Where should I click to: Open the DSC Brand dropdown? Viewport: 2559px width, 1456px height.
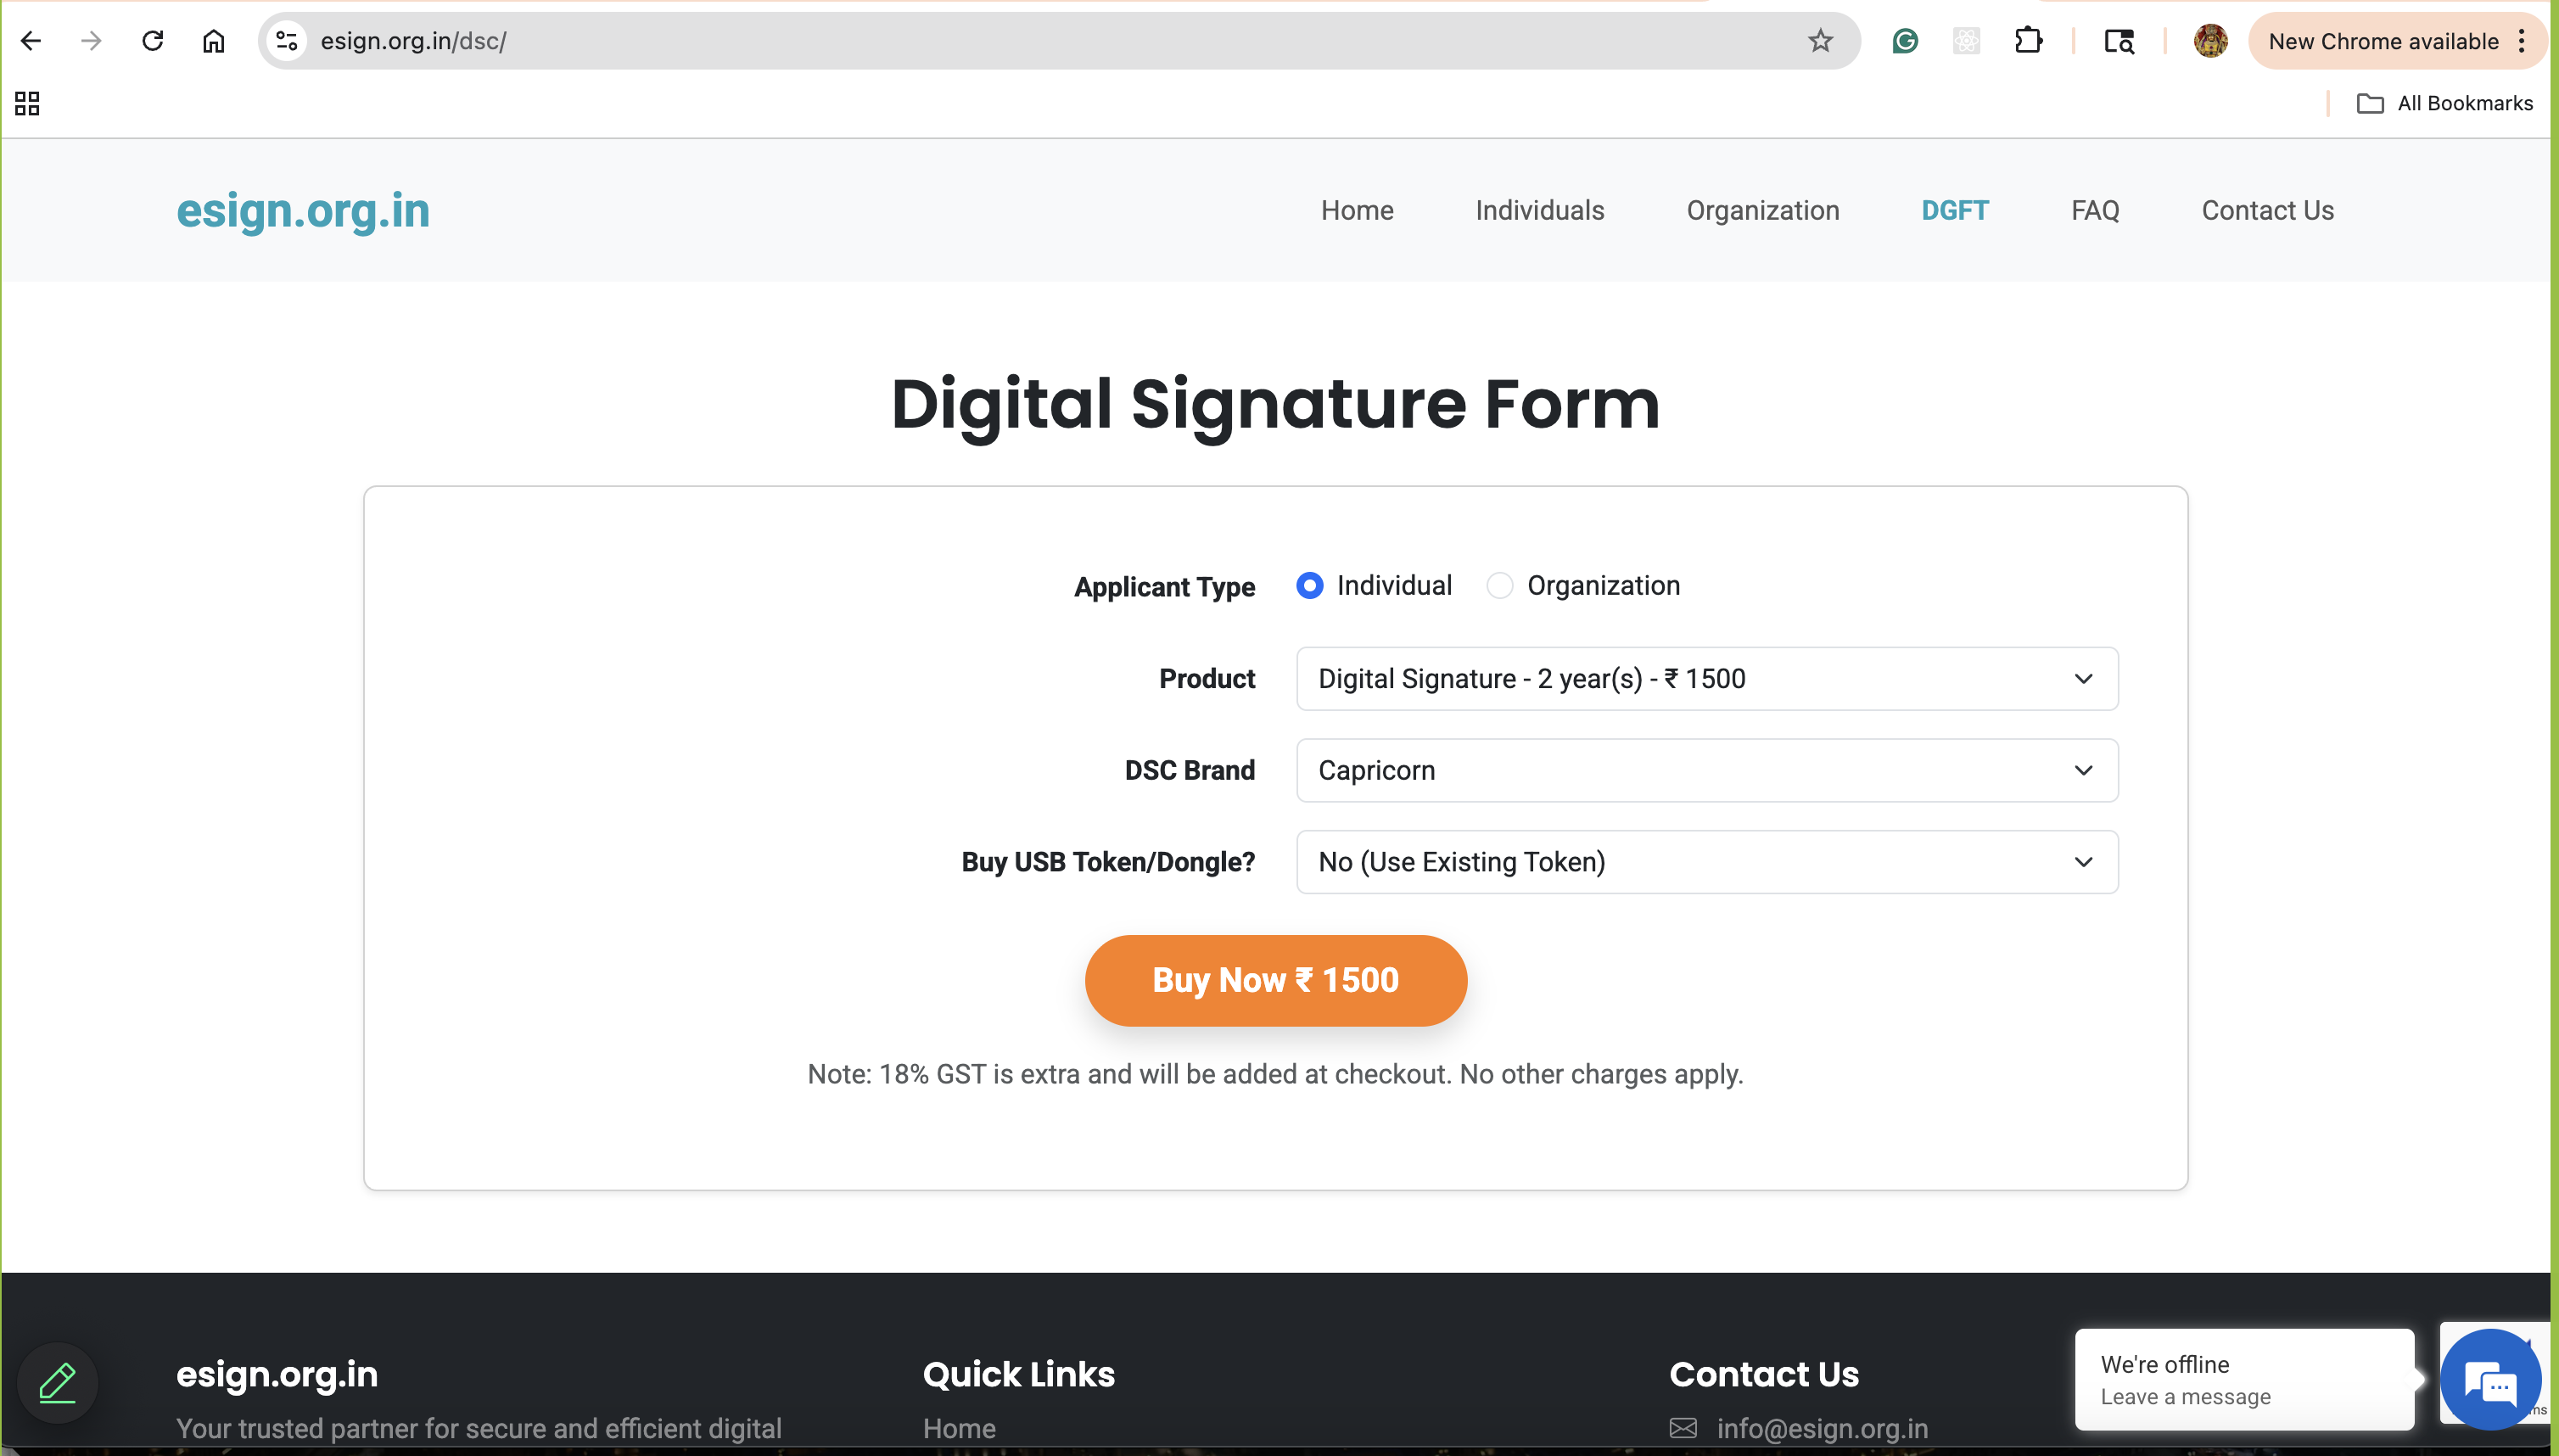1706,770
